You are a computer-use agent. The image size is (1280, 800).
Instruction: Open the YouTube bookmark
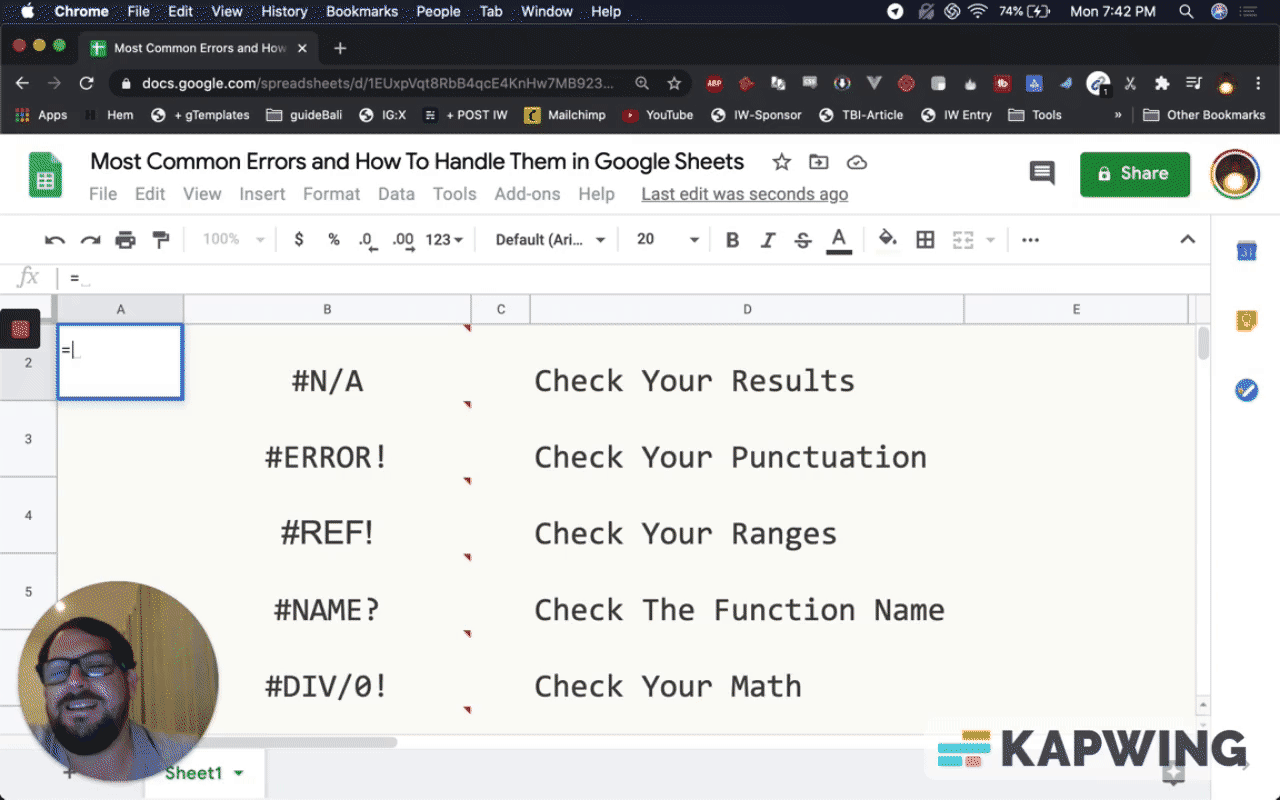pos(658,115)
